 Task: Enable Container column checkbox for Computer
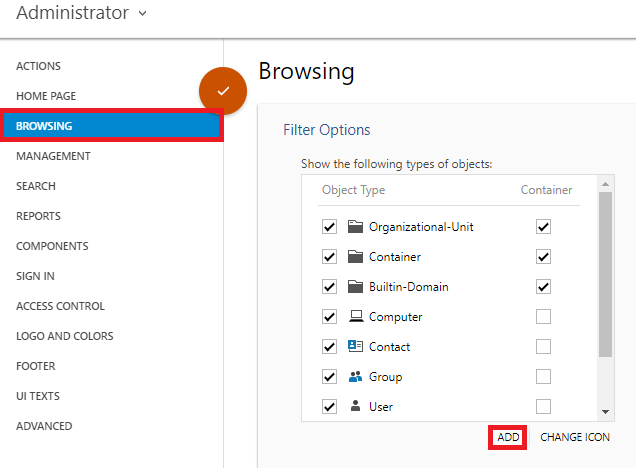pos(543,316)
